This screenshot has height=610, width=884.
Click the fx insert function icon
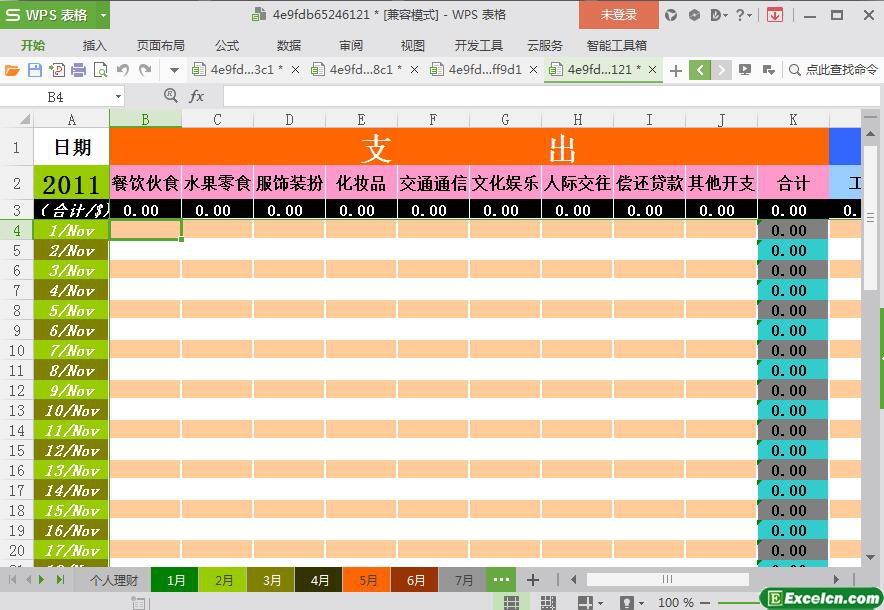pos(197,96)
